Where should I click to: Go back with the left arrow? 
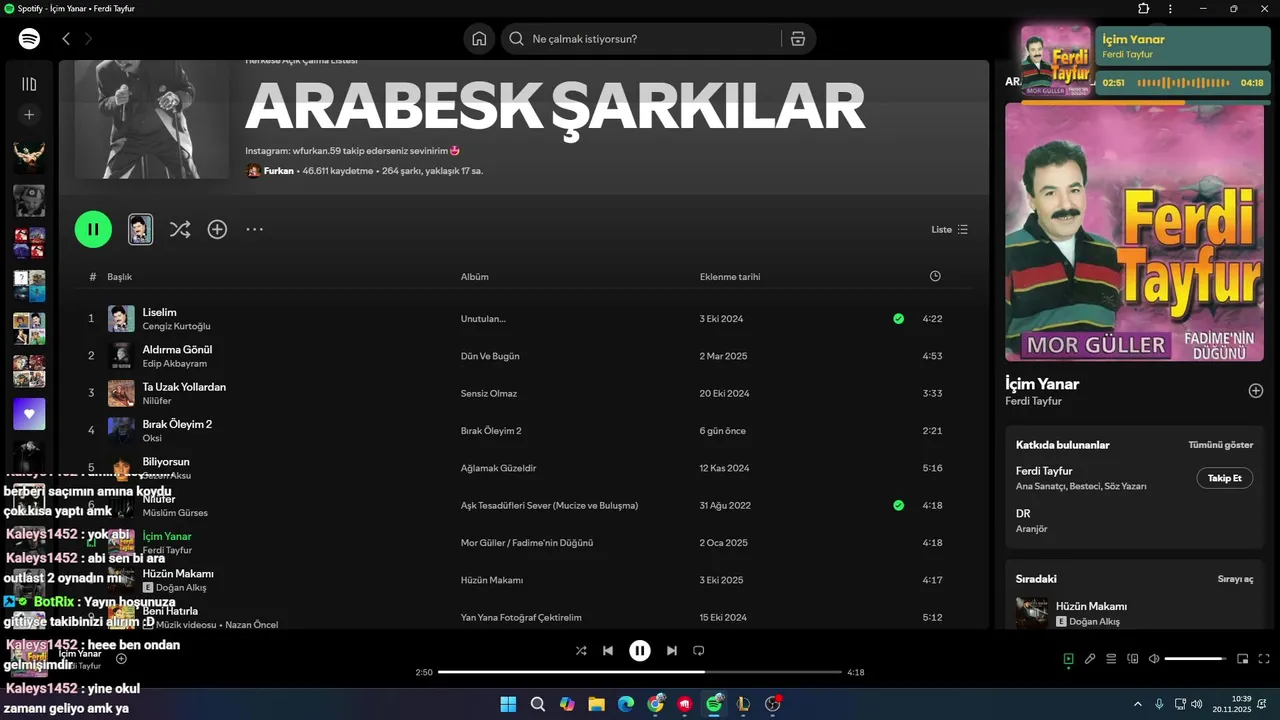tap(66, 39)
